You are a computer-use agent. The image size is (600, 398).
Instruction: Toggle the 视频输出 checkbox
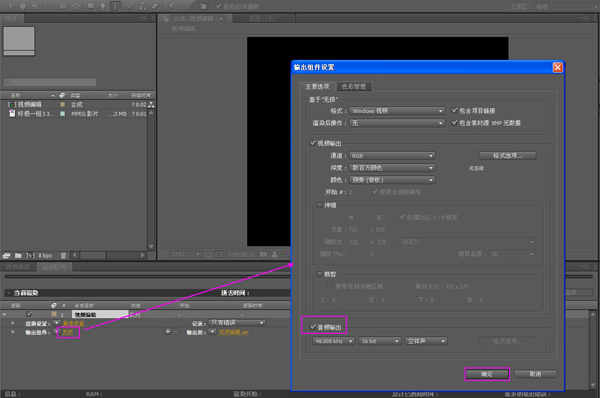pyautogui.click(x=313, y=143)
